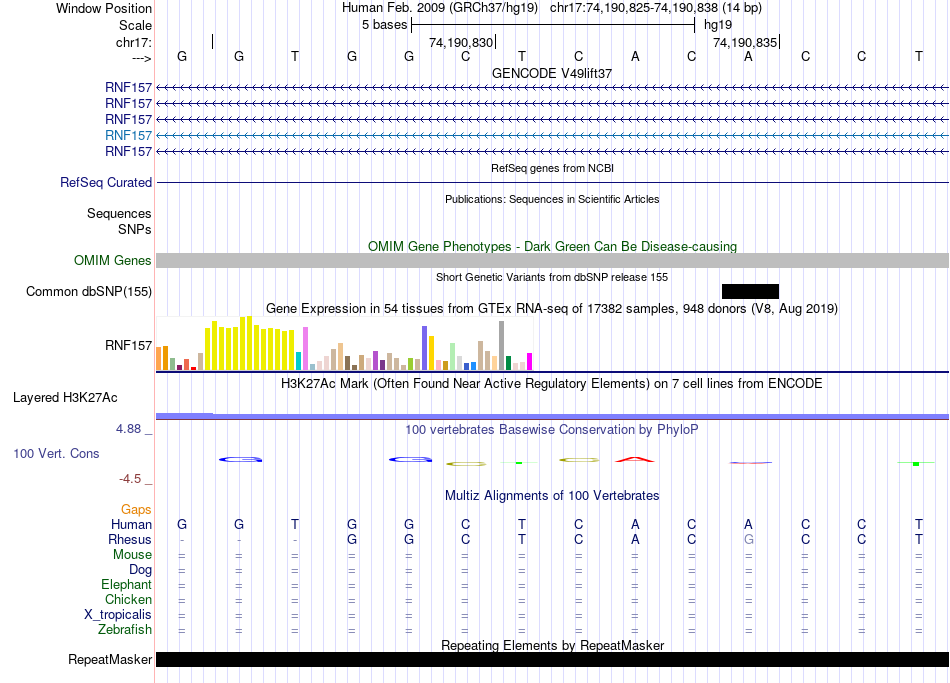Click the Sequences label
950x683 pixels.
pos(119,213)
